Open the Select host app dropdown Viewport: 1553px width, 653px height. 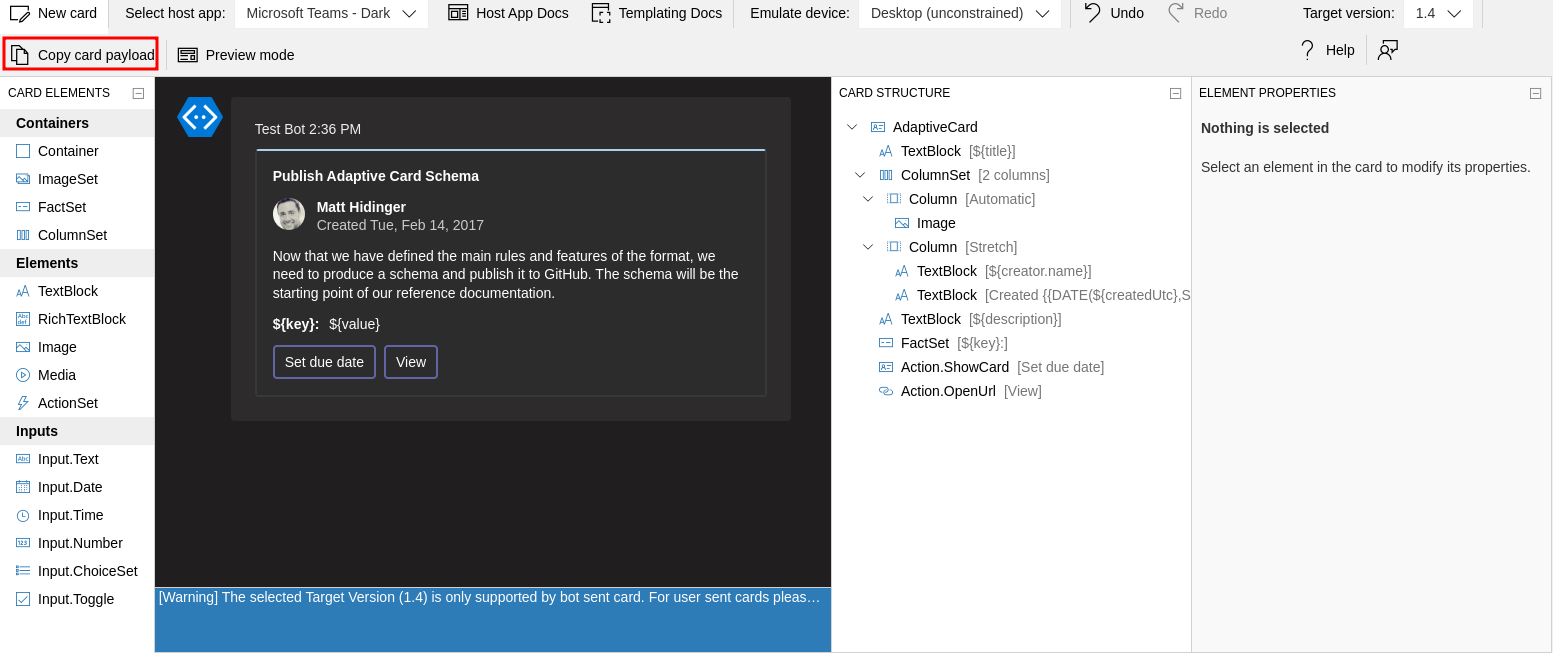331,13
